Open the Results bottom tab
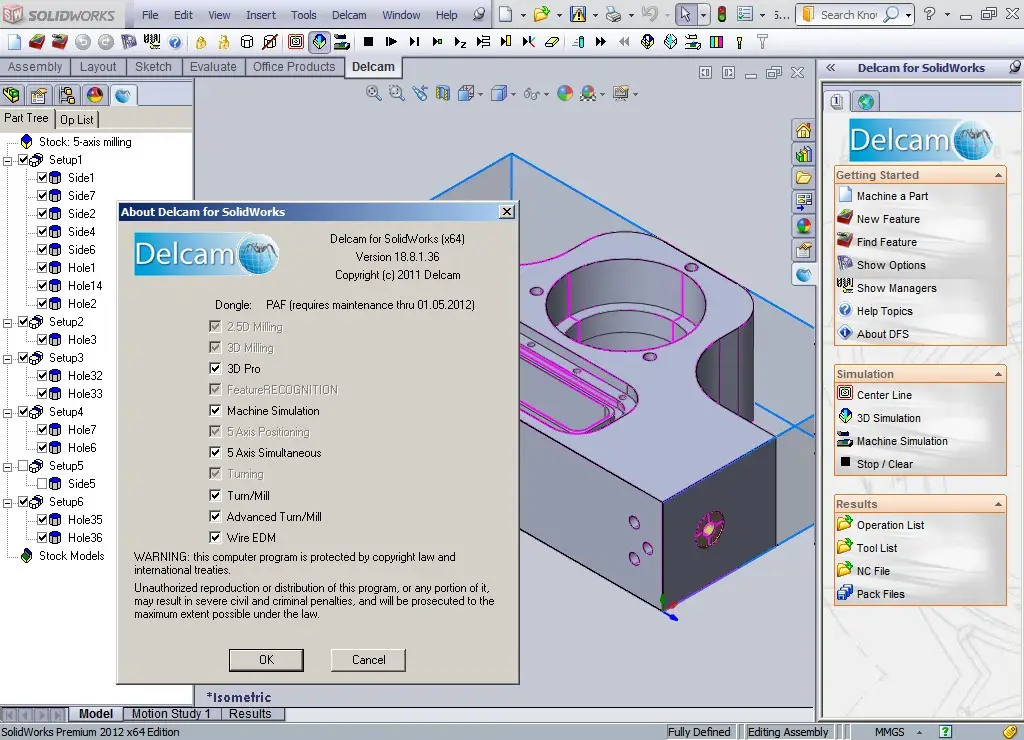Viewport: 1024px width, 740px height. point(250,714)
